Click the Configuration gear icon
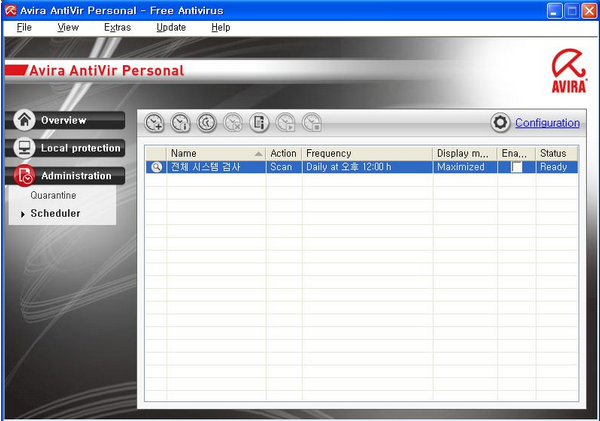Viewport: 600px width, 421px height. [500, 123]
